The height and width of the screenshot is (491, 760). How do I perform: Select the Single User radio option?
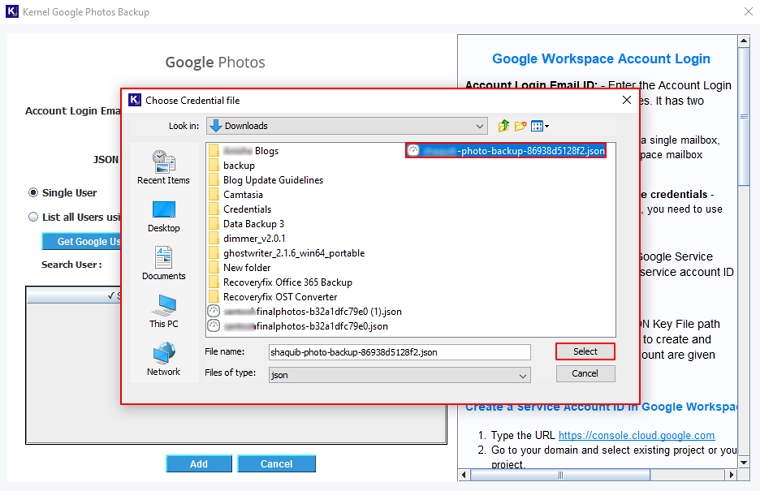[34, 192]
